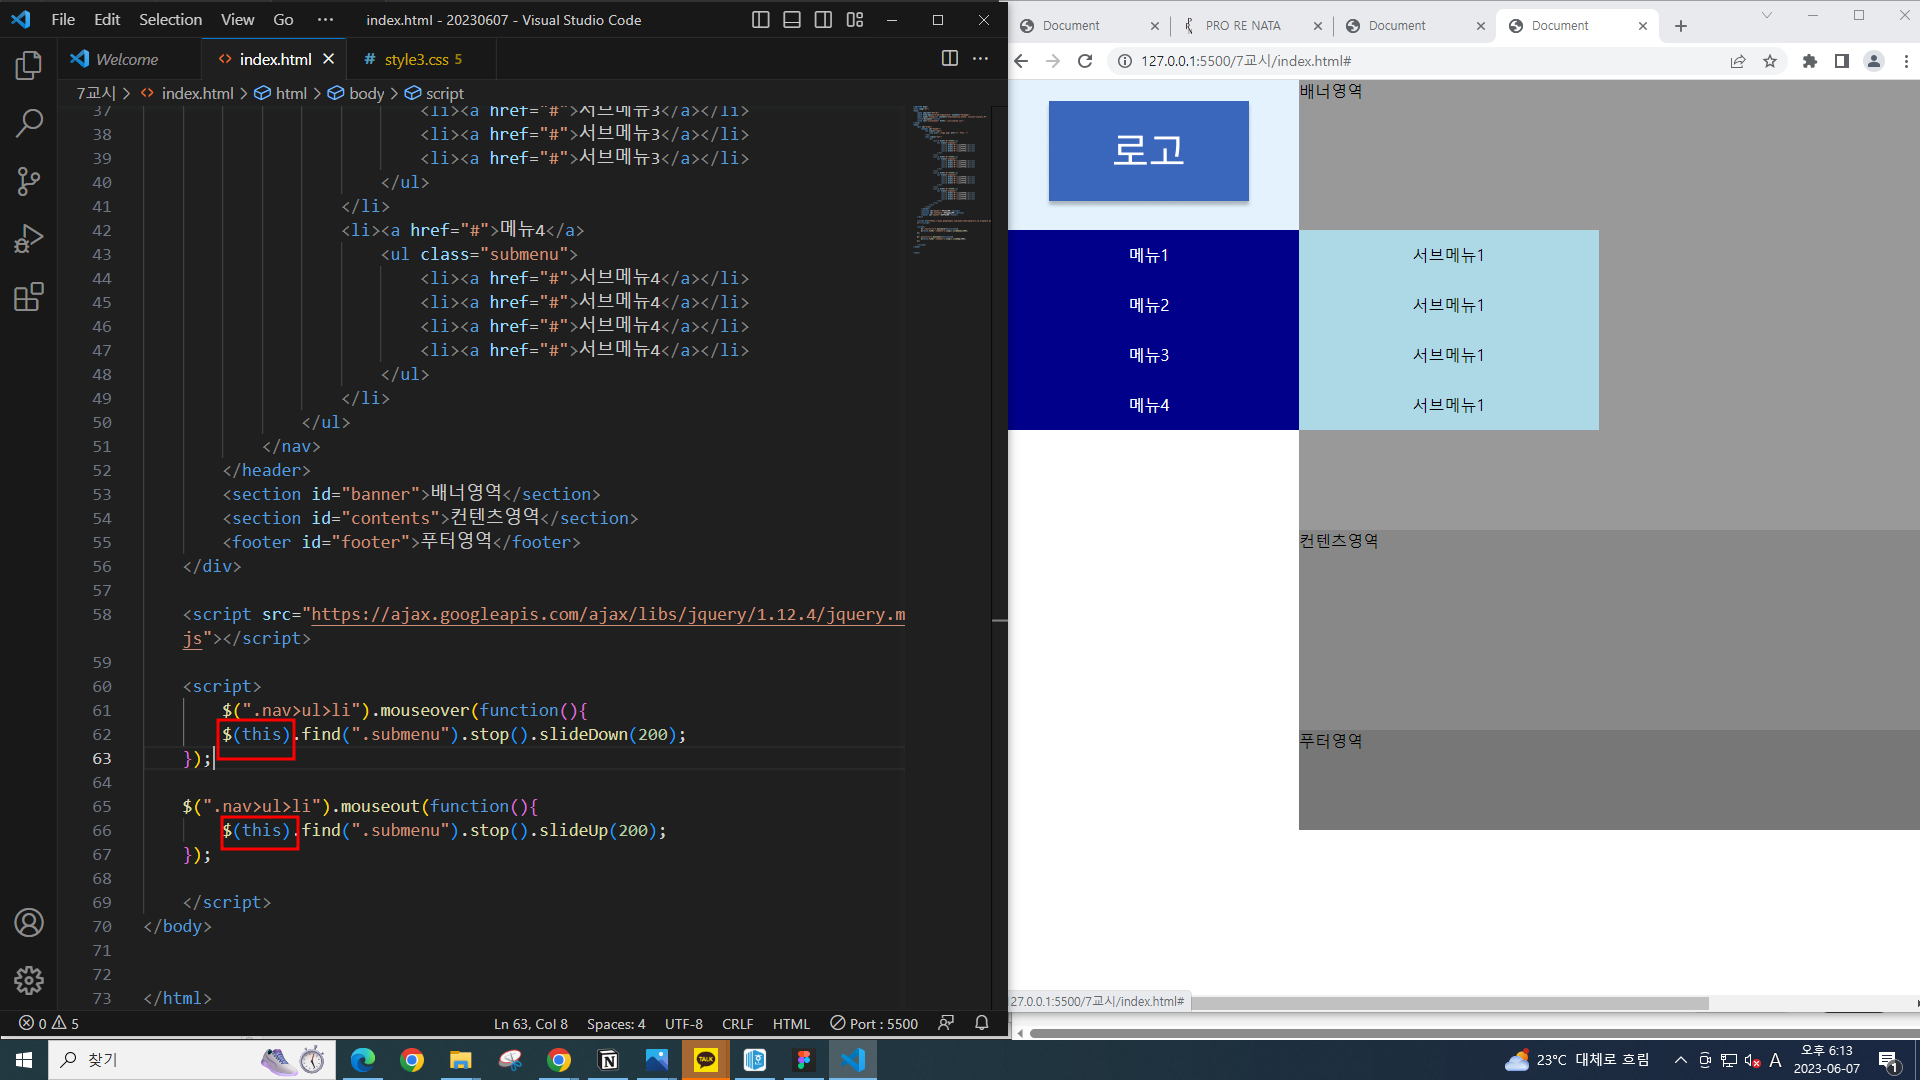Expand the hidden menu bar items ellipsis
Screen dimensions: 1920x1080
[325, 20]
